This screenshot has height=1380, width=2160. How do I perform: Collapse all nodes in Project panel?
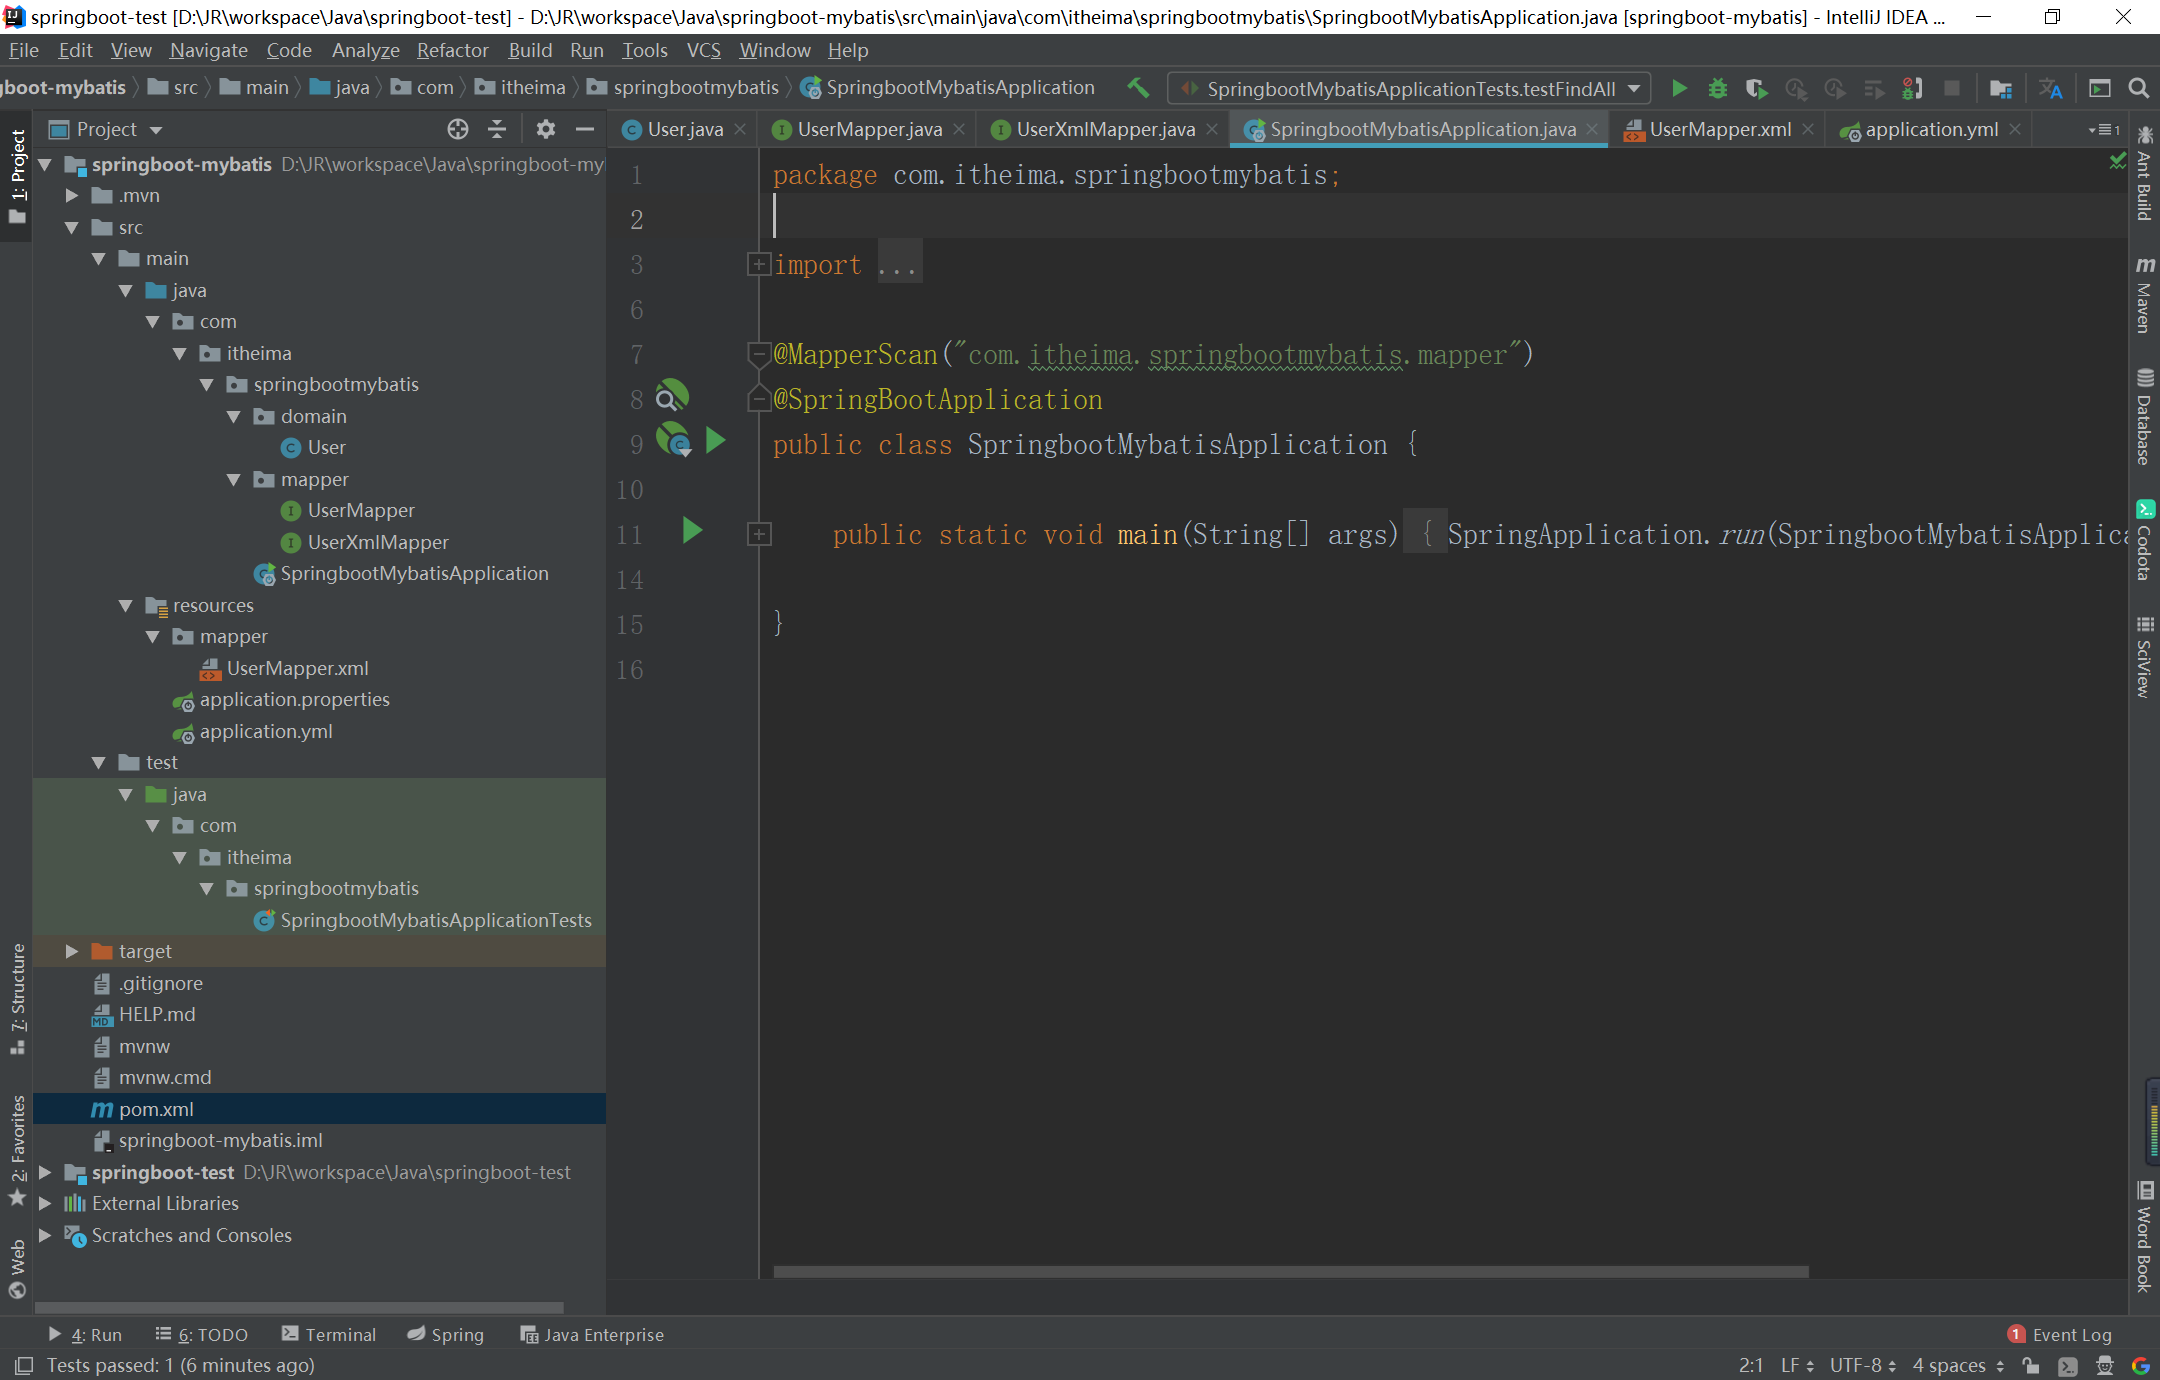coord(497,129)
